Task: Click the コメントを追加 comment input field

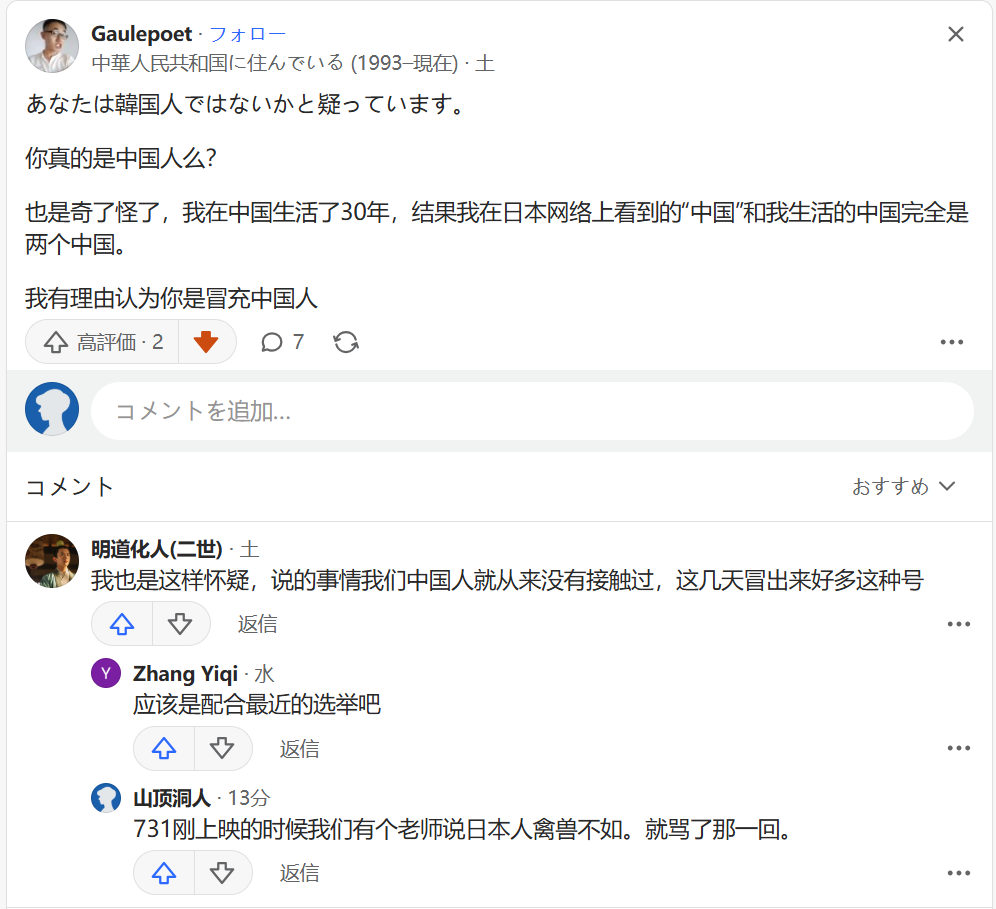Action: tap(532, 411)
